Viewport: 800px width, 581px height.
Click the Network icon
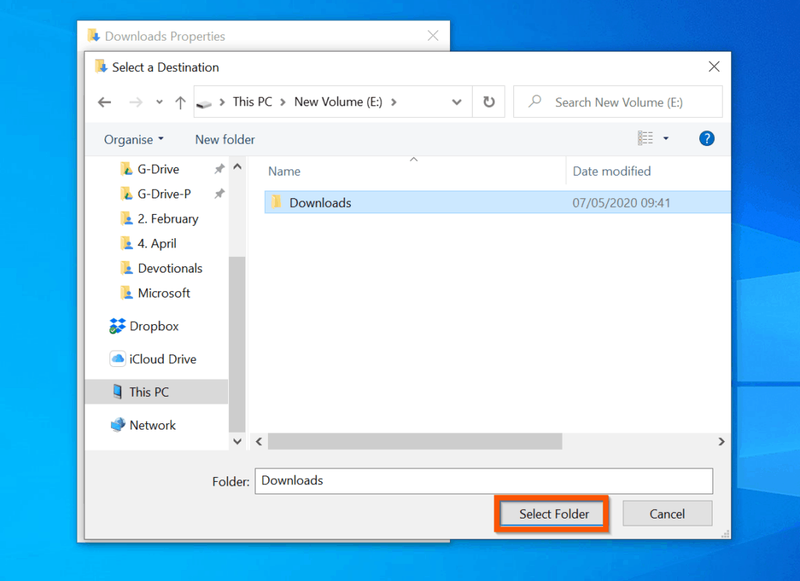[x=118, y=424]
